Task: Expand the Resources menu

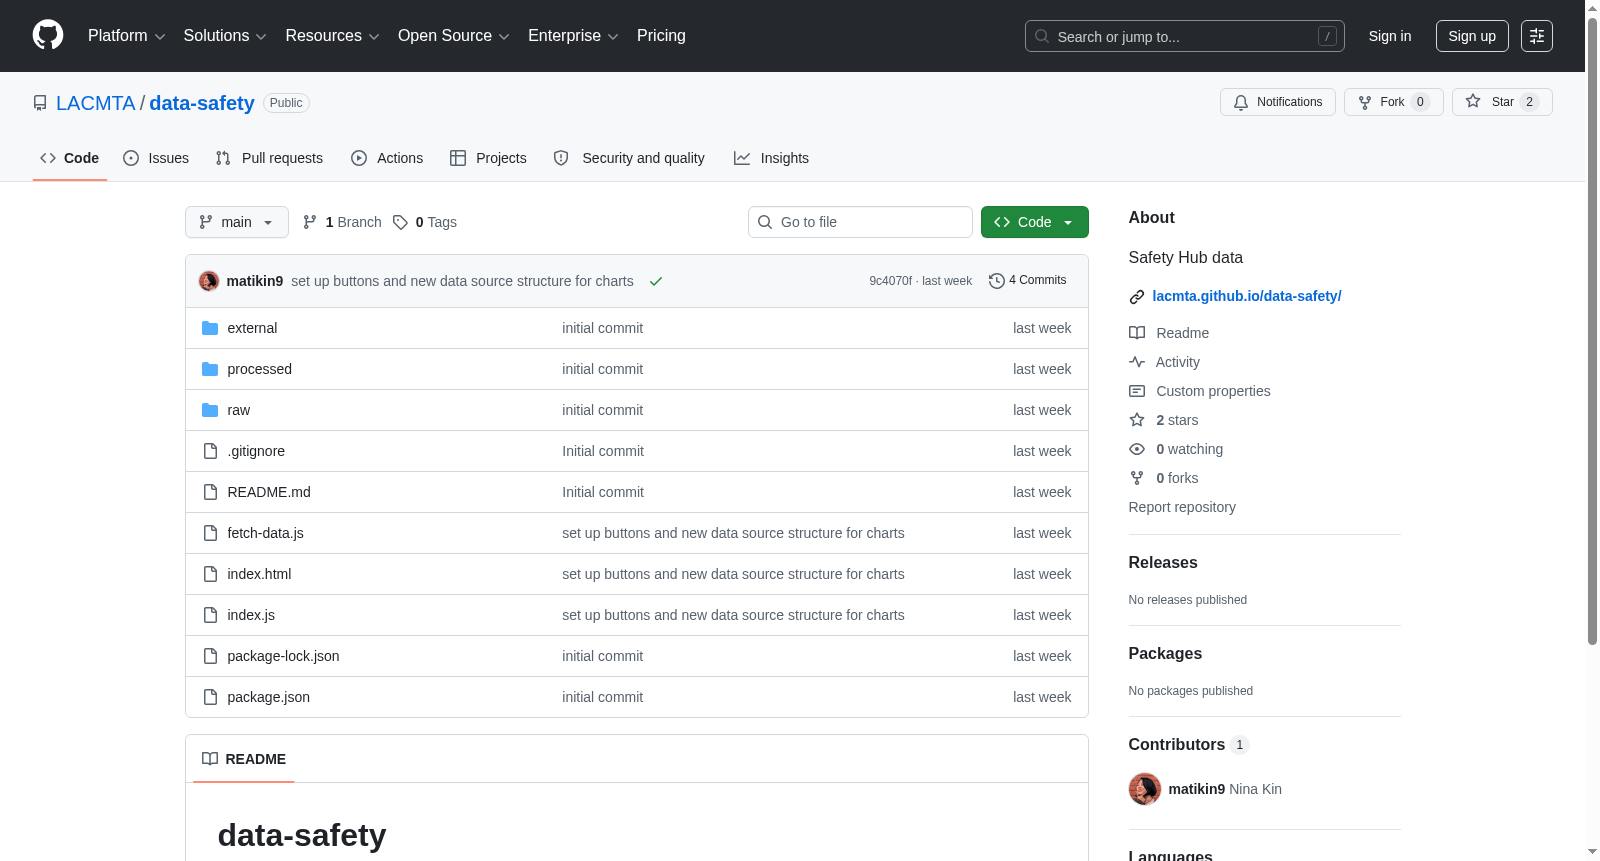Action: (x=332, y=36)
